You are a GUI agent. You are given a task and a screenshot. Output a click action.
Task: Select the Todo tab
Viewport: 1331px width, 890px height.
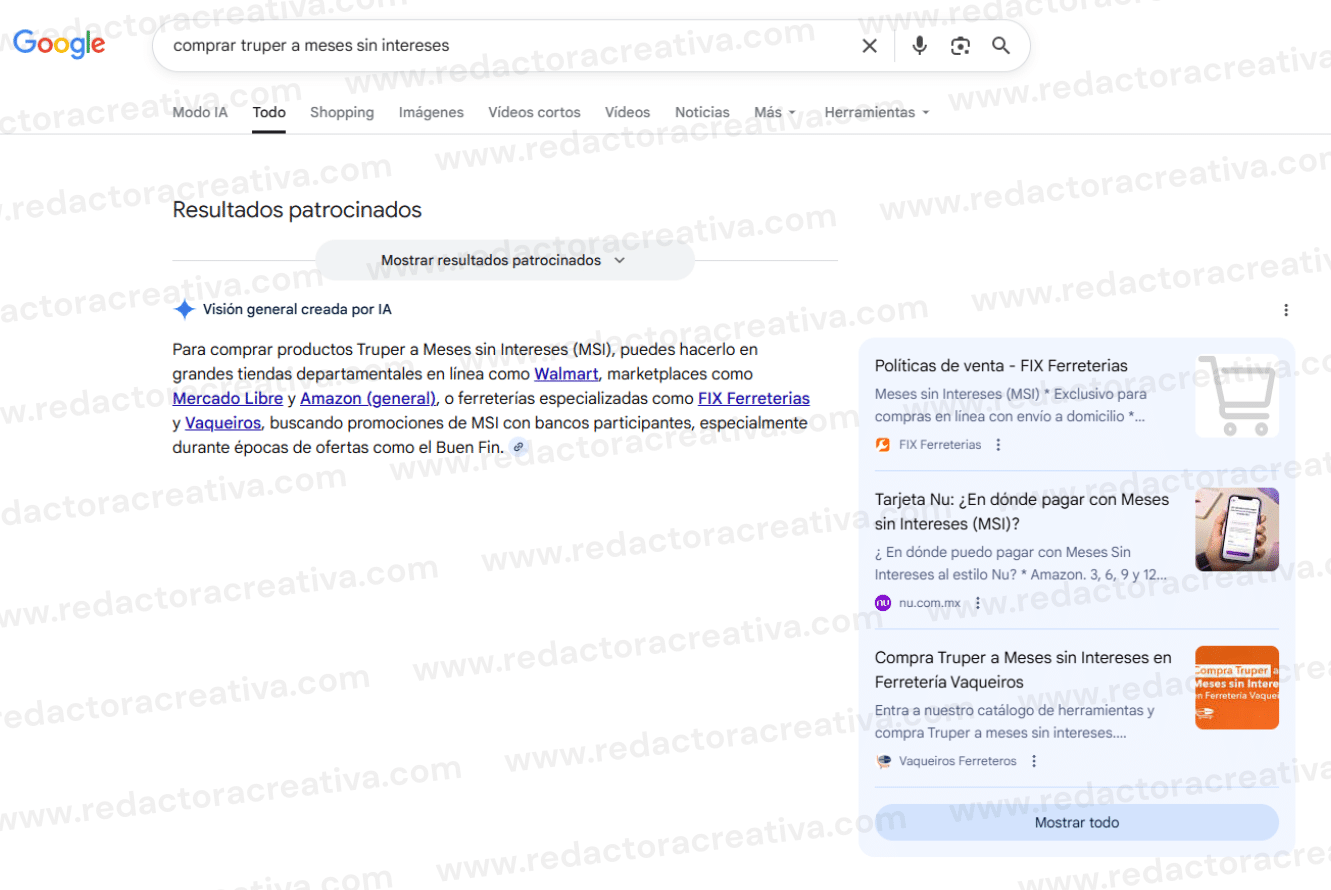coord(269,112)
